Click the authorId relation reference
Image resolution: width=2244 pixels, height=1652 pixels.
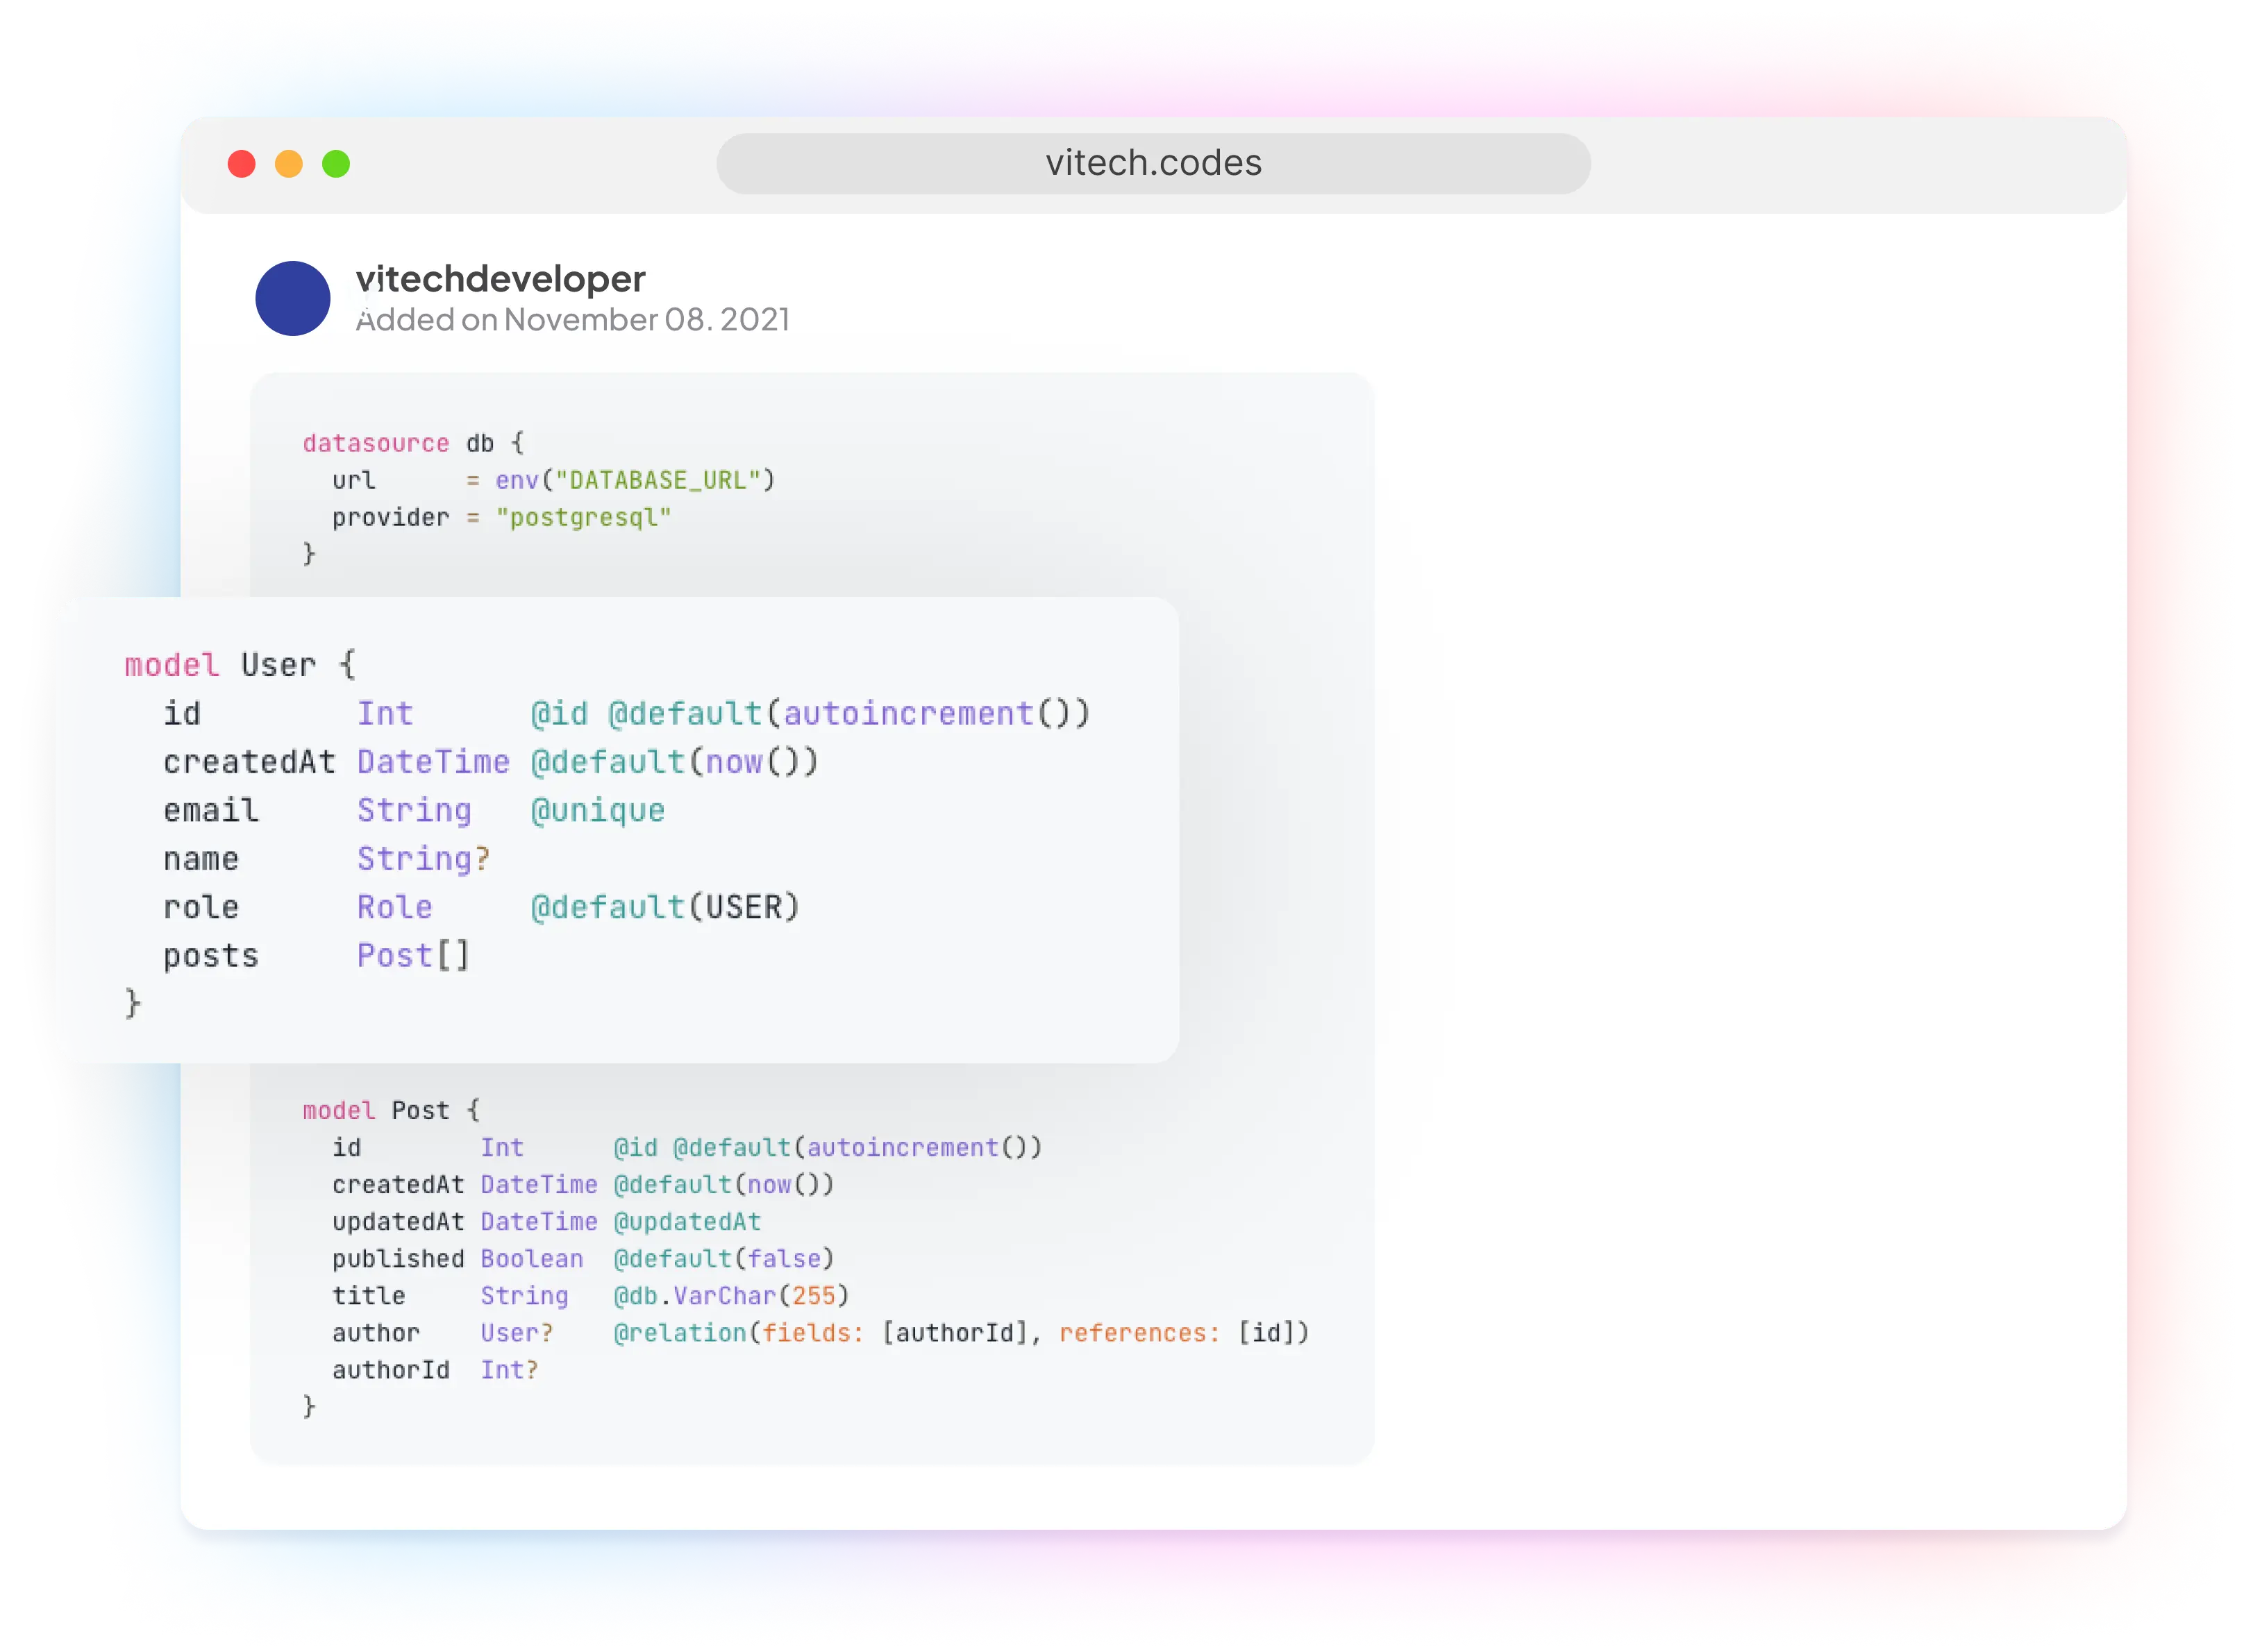coord(956,1333)
